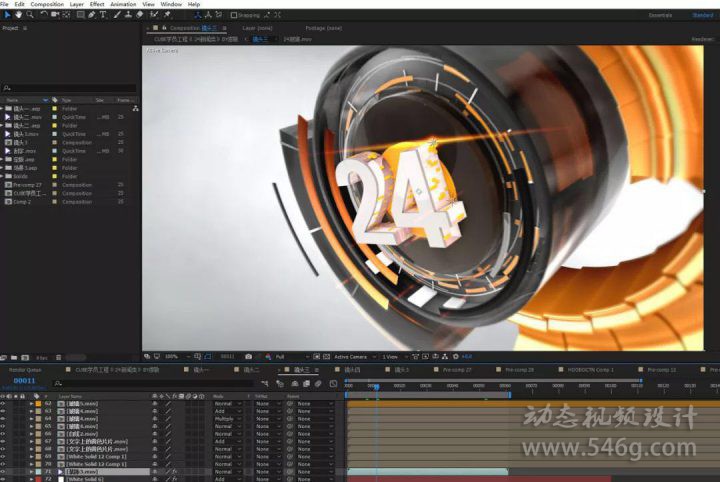Open the Active Camera view dropdown
The width and height of the screenshot is (720, 482).
(352, 356)
